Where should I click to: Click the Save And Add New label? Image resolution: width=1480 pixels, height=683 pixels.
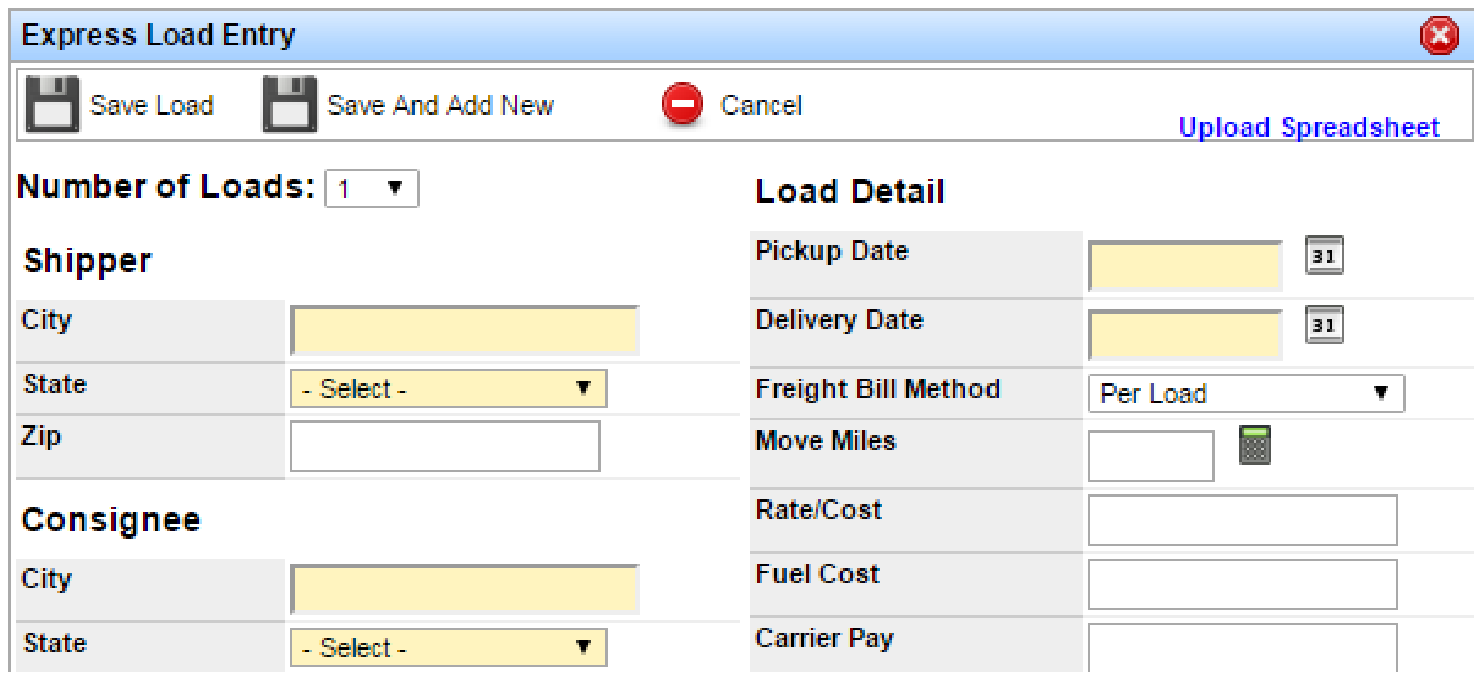[441, 105]
